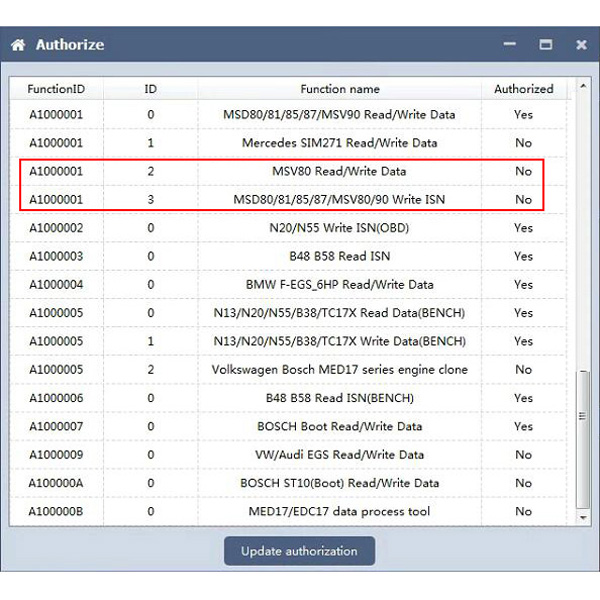Minimize the Authorize window

tap(509, 44)
